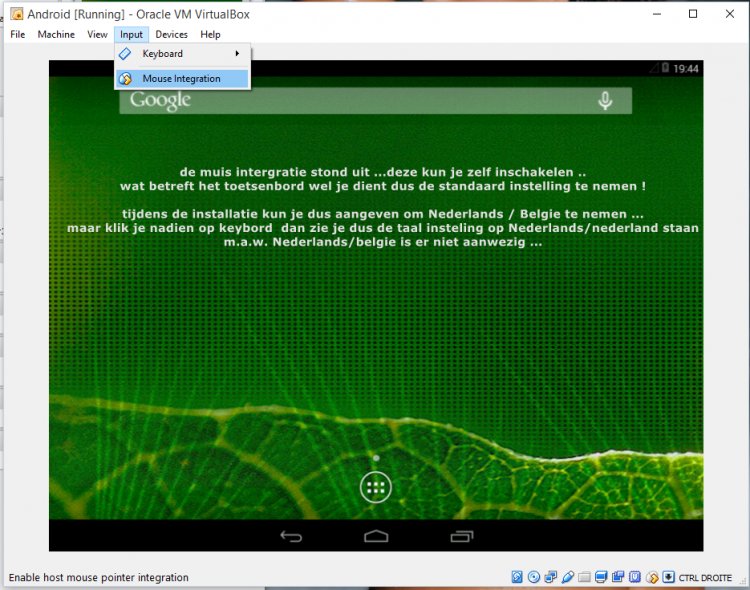Tap the Google voice search microphone
The image size is (750, 590).
point(605,100)
